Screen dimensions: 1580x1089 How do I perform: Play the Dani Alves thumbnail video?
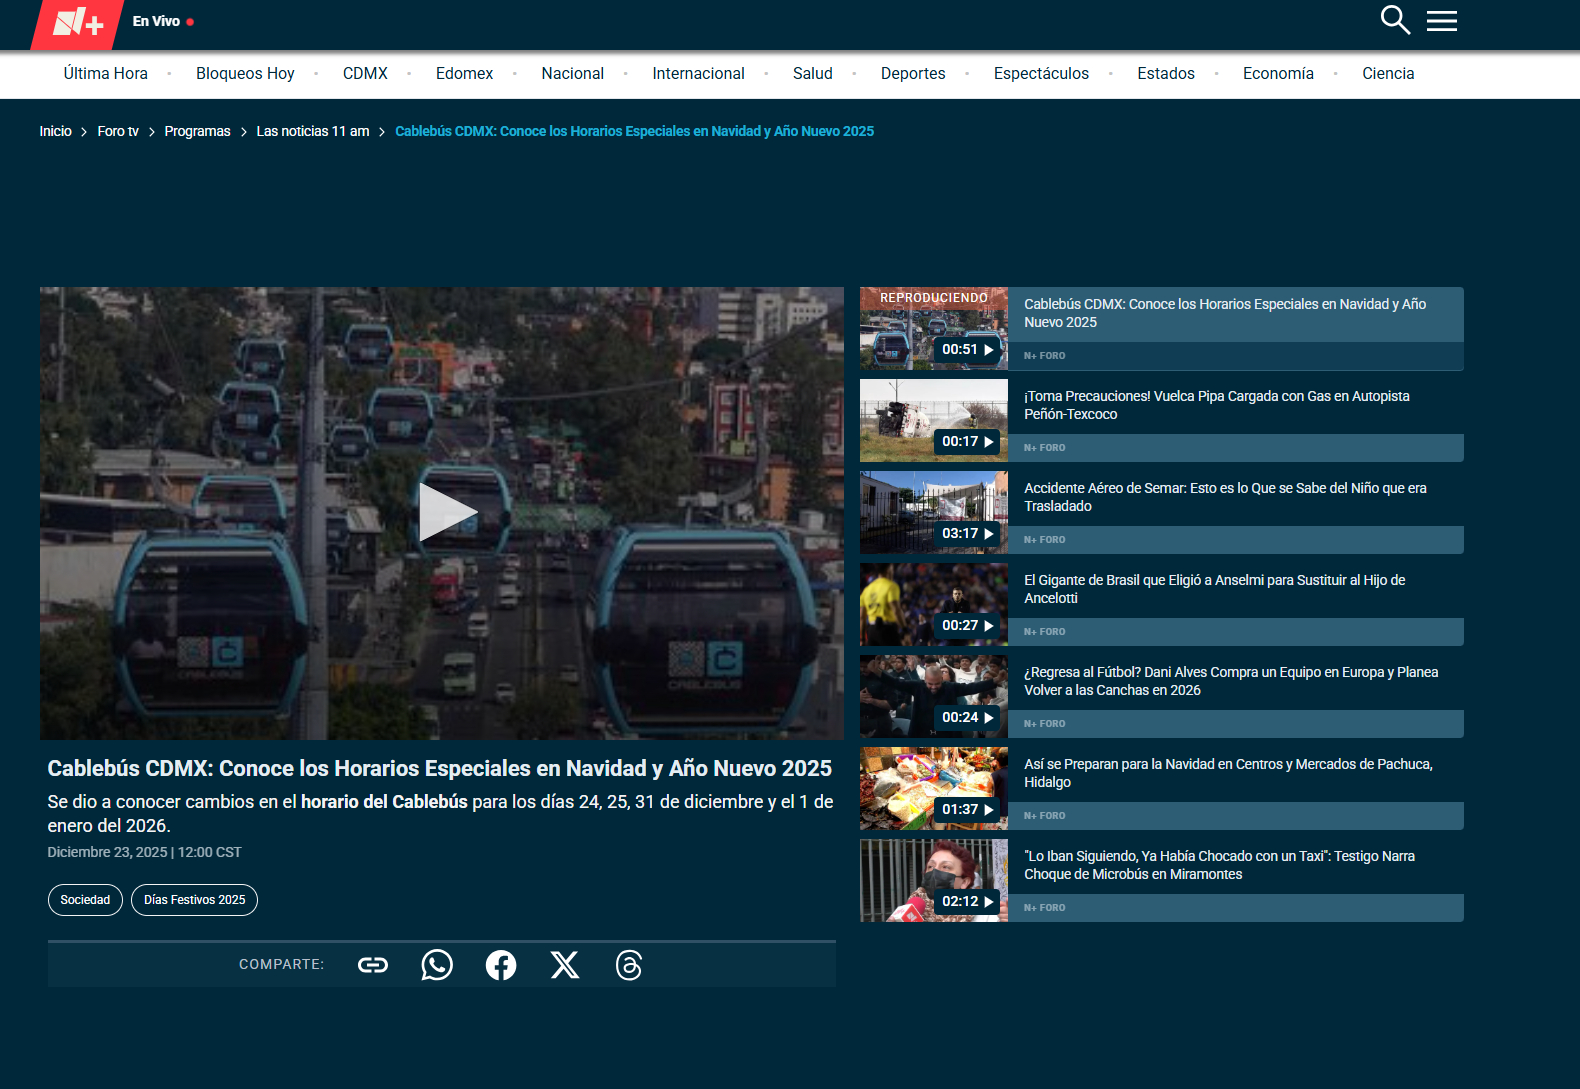click(934, 697)
